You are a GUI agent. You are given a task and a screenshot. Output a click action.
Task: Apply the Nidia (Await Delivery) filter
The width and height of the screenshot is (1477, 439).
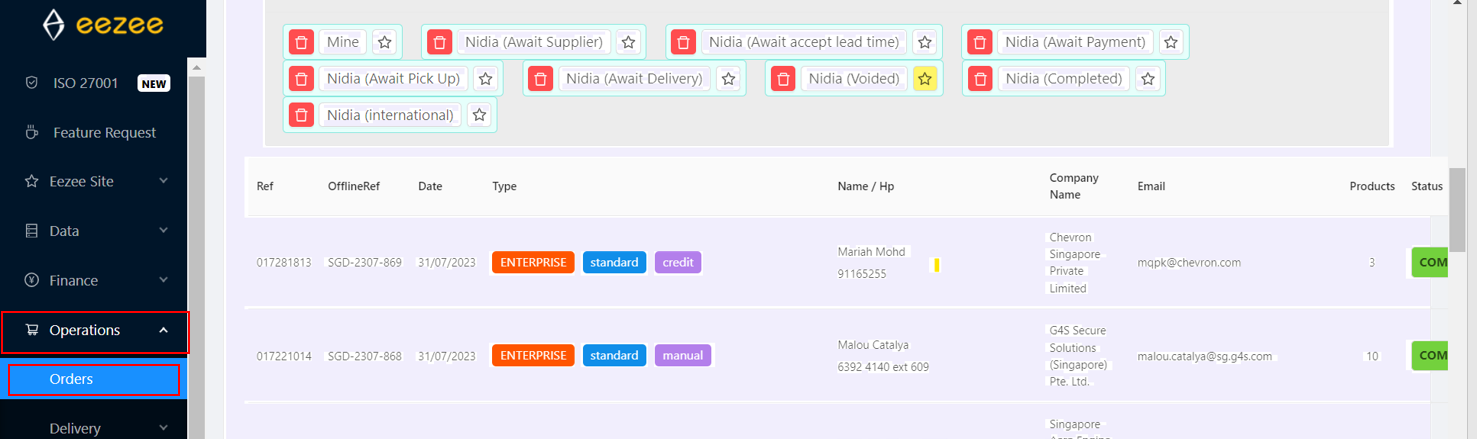[x=634, y=78]
